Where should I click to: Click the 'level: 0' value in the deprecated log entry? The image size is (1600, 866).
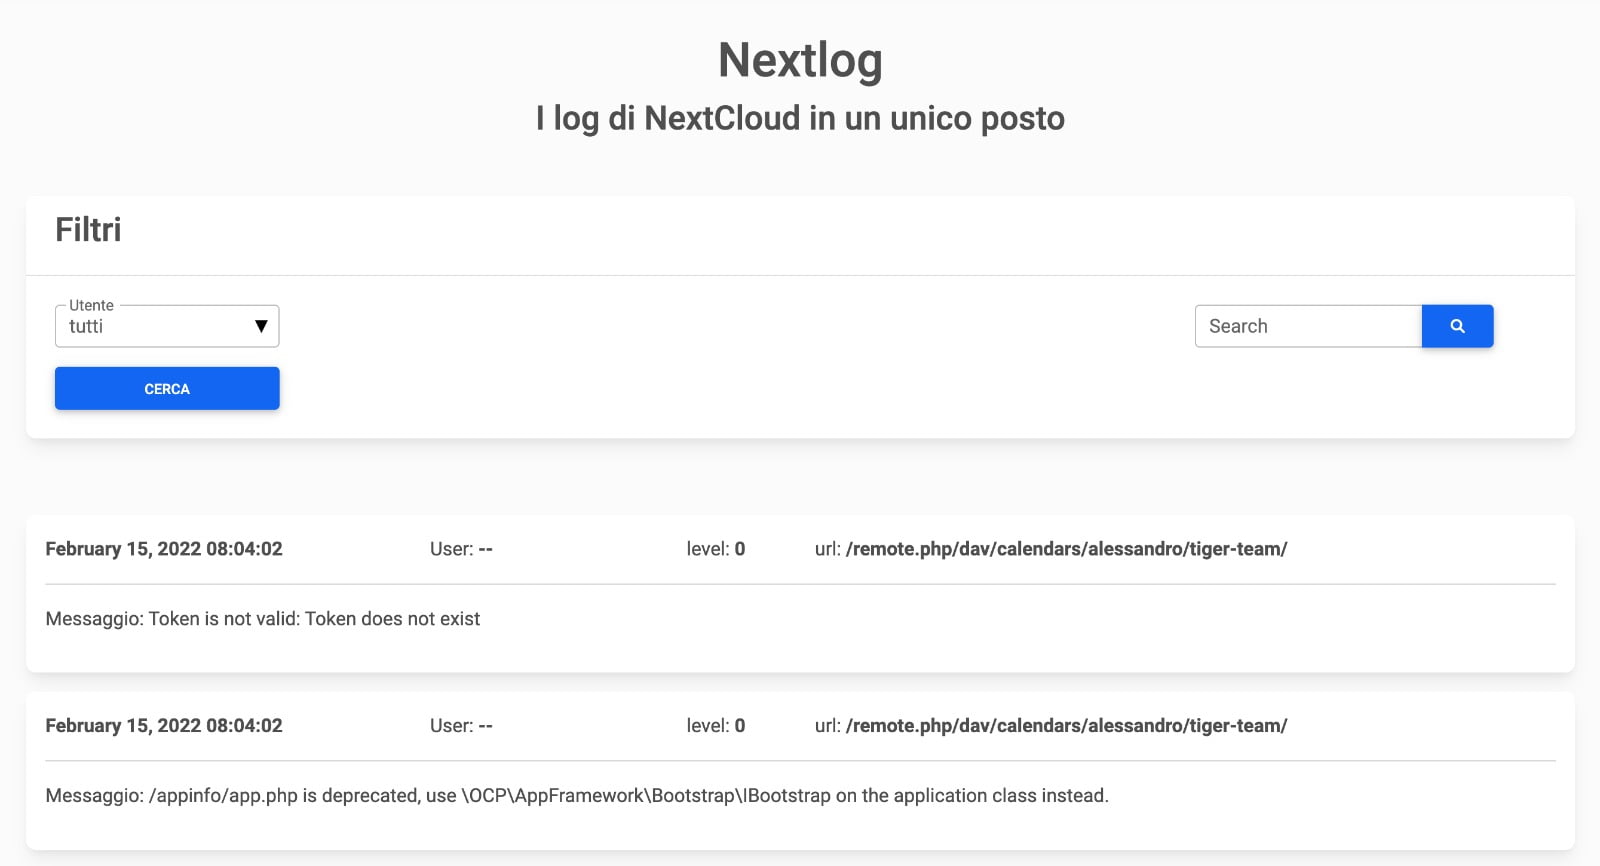(x=716, y=726)
